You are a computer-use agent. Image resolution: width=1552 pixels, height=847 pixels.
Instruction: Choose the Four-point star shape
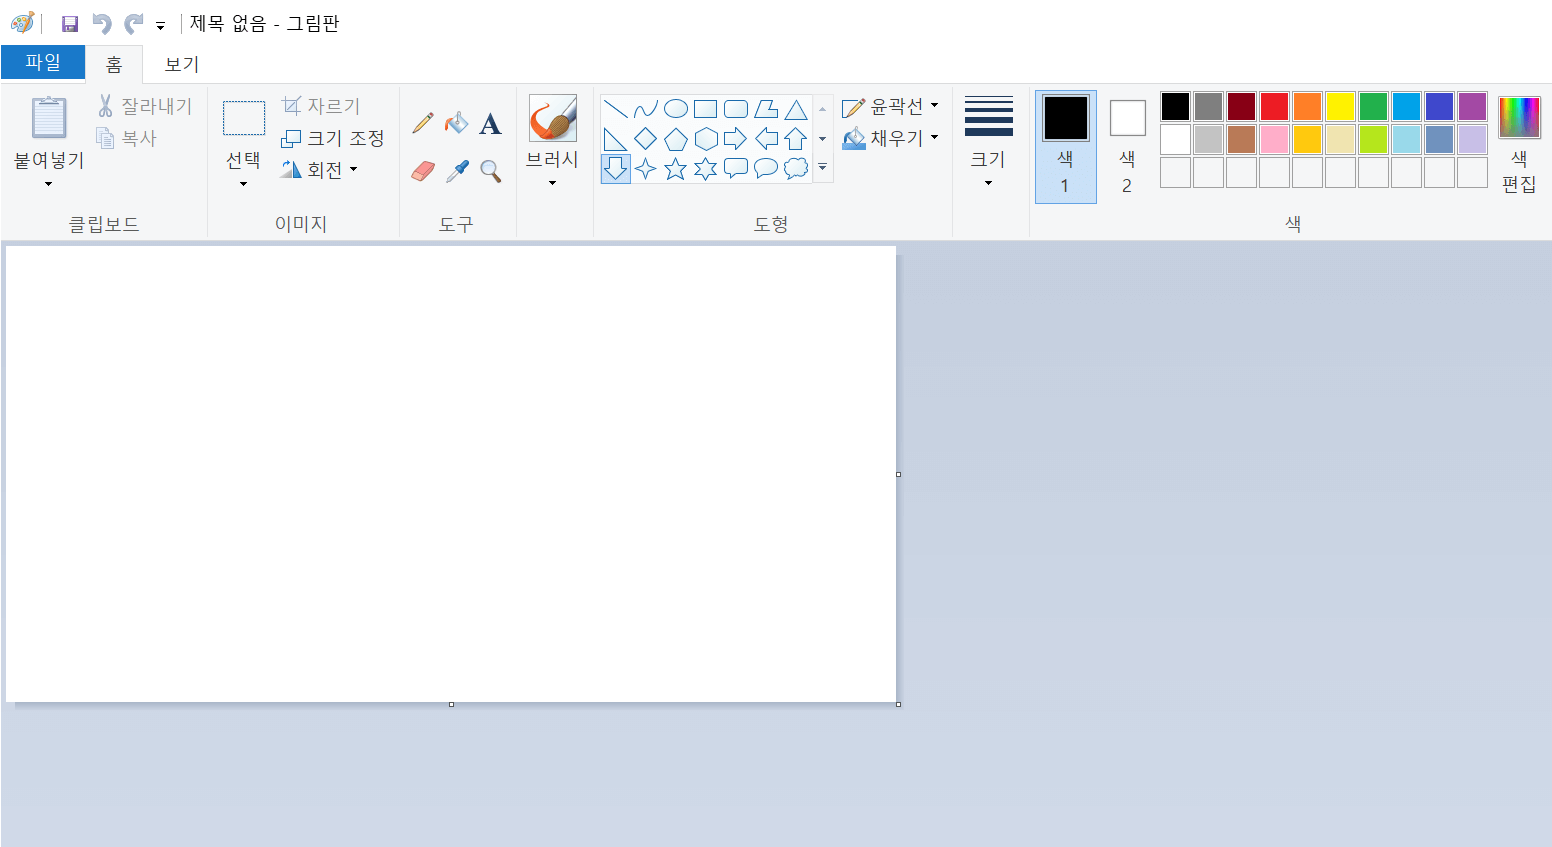coord(646,169)
